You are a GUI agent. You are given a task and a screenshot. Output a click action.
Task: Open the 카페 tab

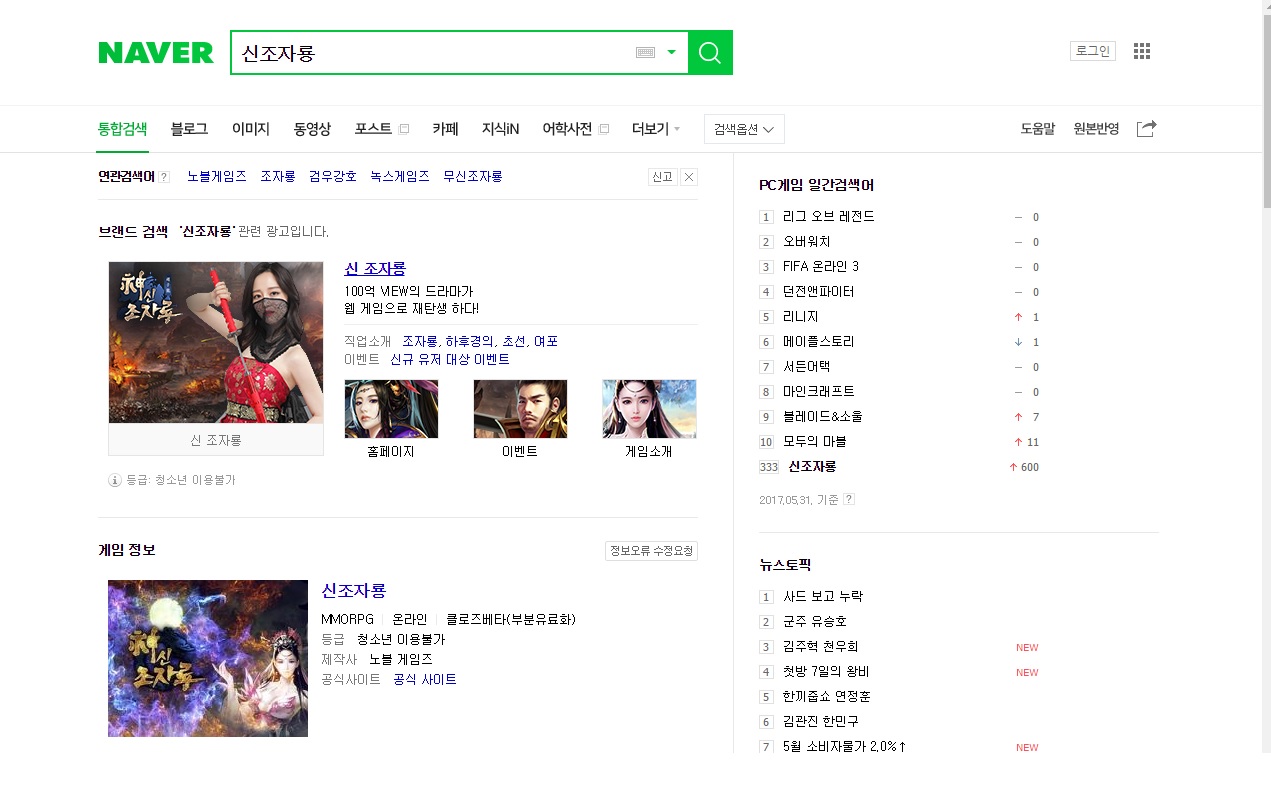click(x=445, y=129)
